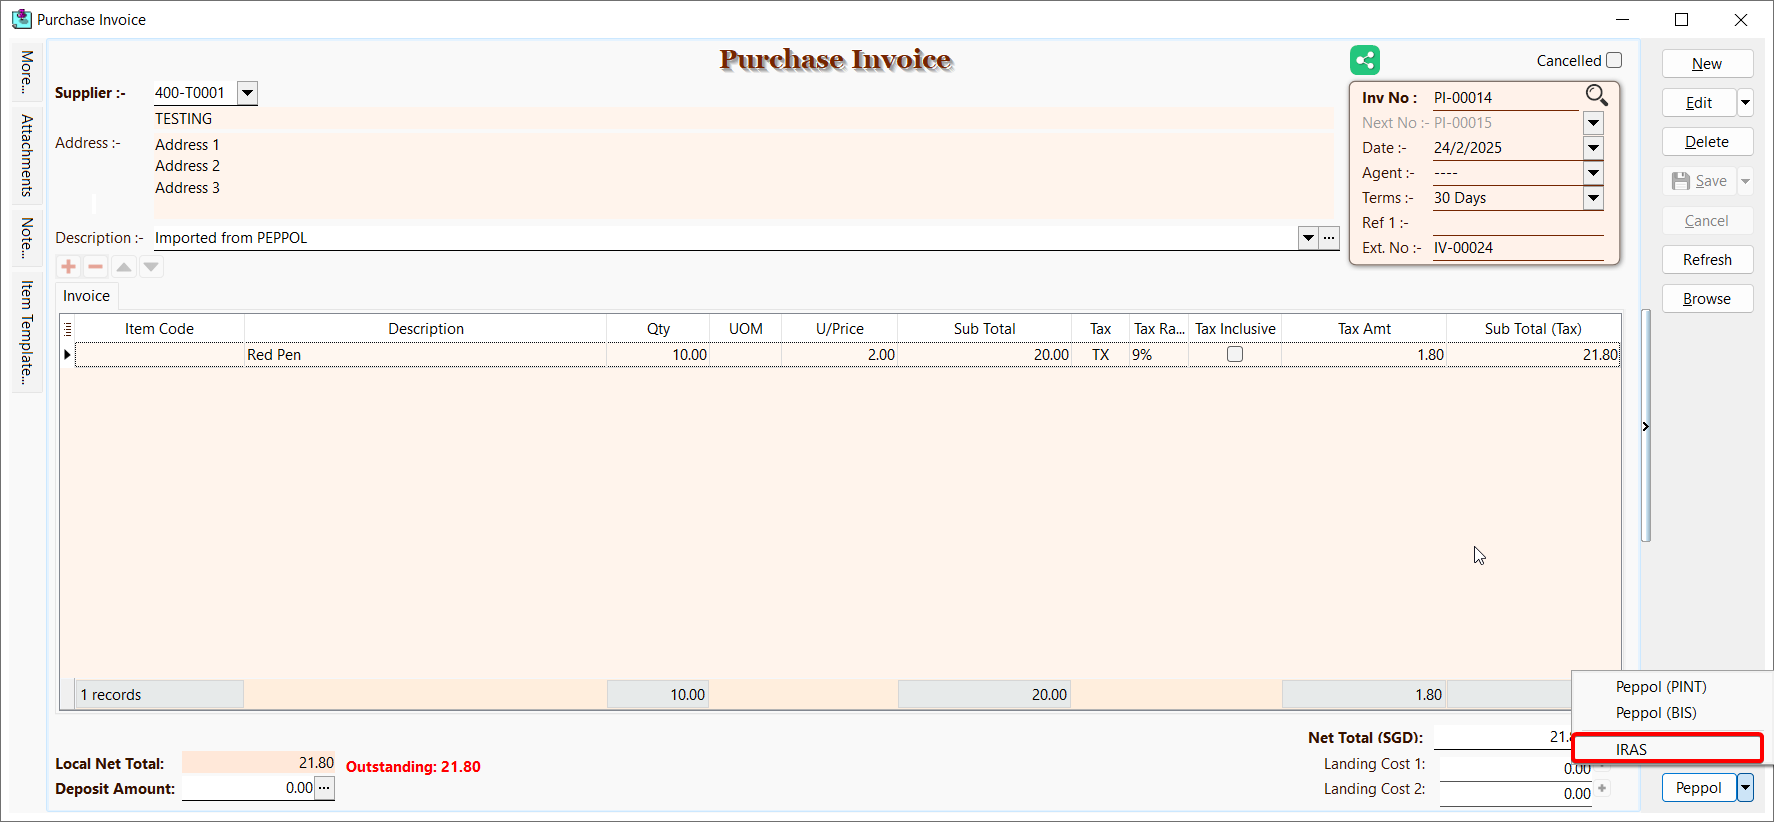
Task: Click the vertical scrollbar beside the invoice grid
Action: (x=1646, y=425)
